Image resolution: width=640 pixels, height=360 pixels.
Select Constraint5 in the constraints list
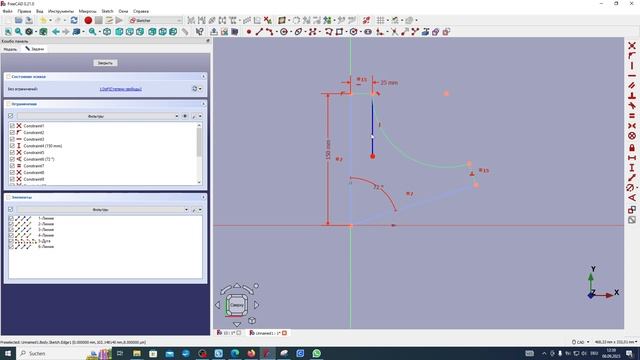pyautogui.click(x=34, y=153)
